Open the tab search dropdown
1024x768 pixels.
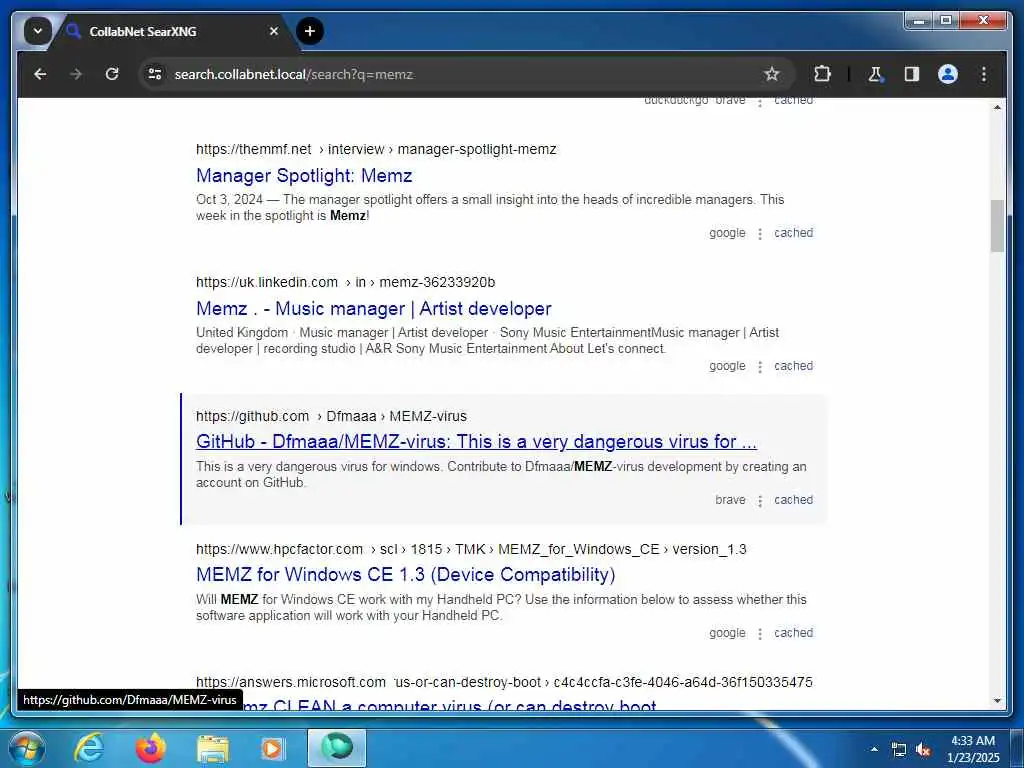(x=38, y=31)
